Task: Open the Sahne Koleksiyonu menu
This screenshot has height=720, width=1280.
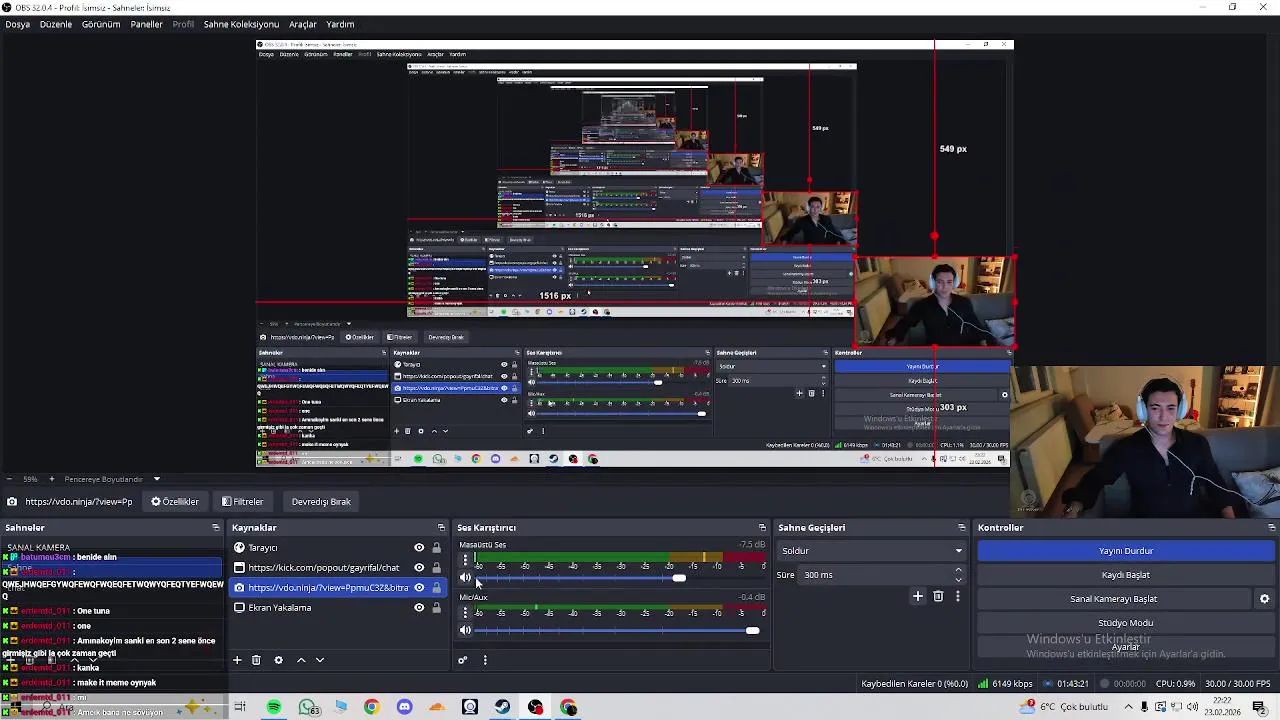Action: tap(241, 24)
